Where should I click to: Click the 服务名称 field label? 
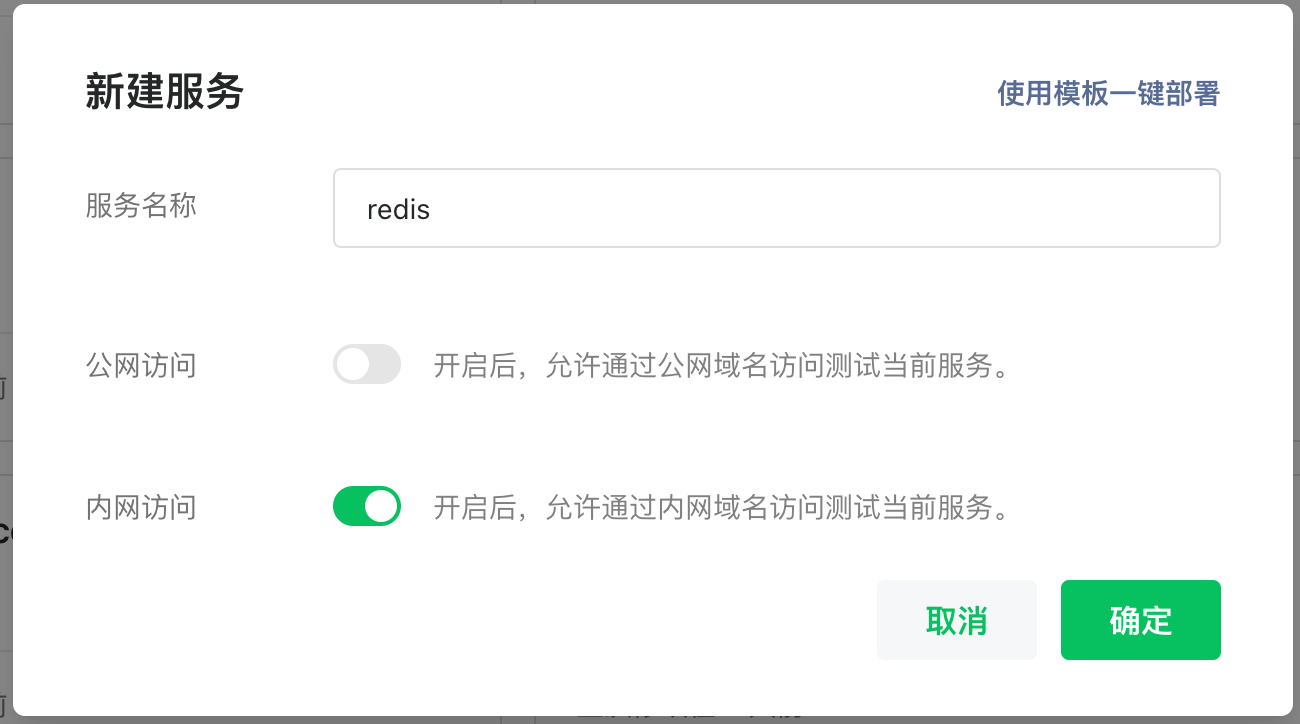point(141,207)
